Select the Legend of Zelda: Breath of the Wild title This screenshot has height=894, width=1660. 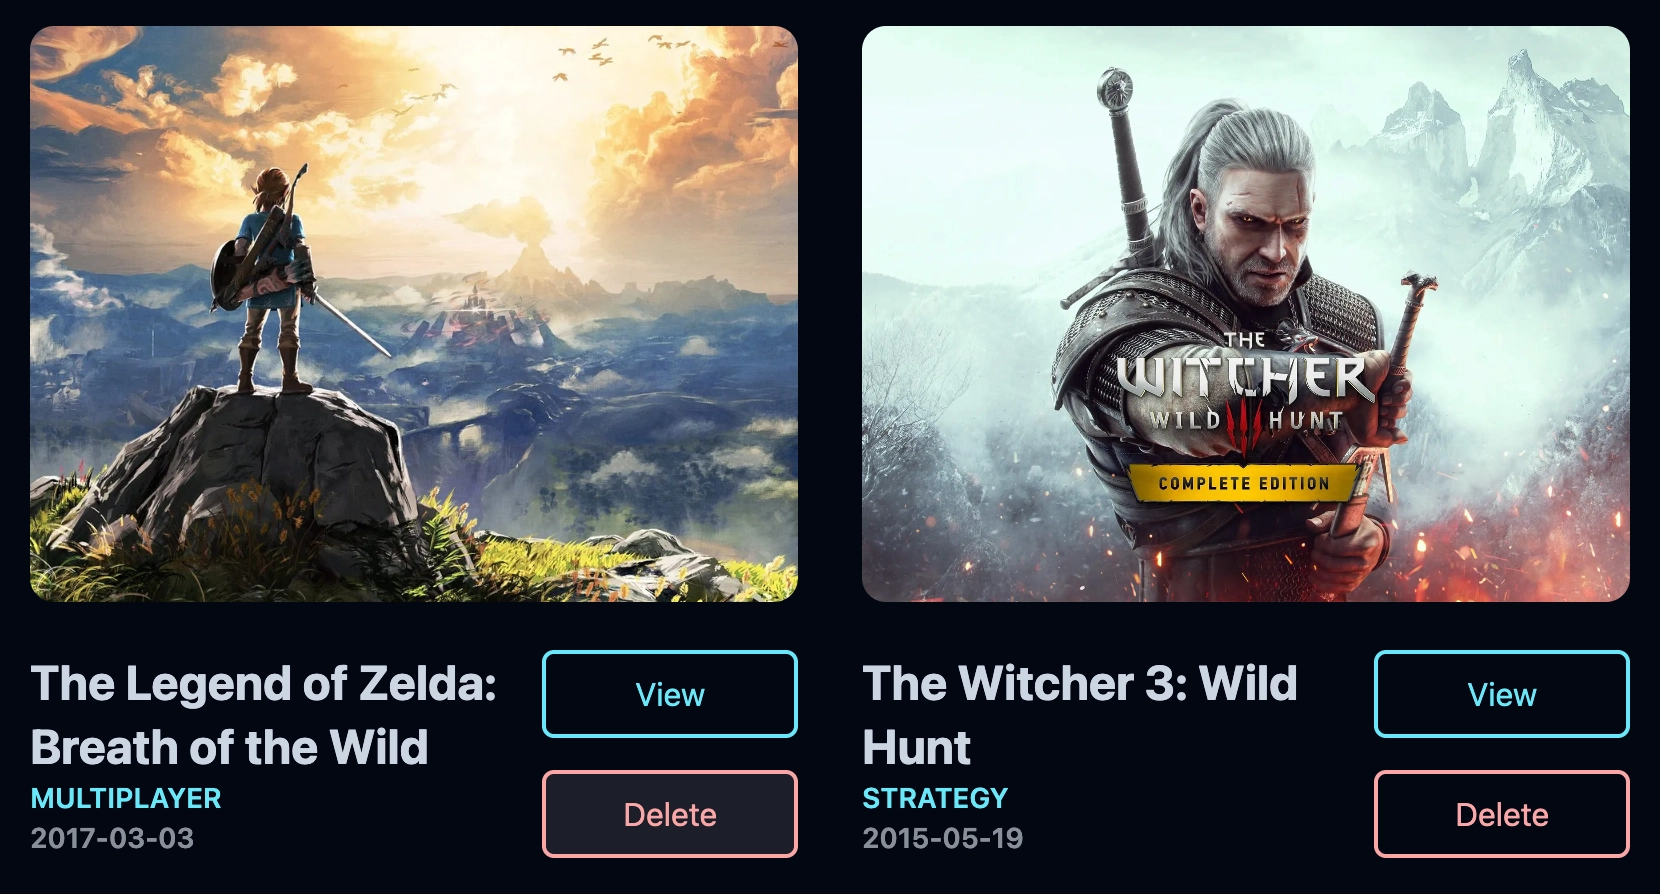[x=264, y=715]
